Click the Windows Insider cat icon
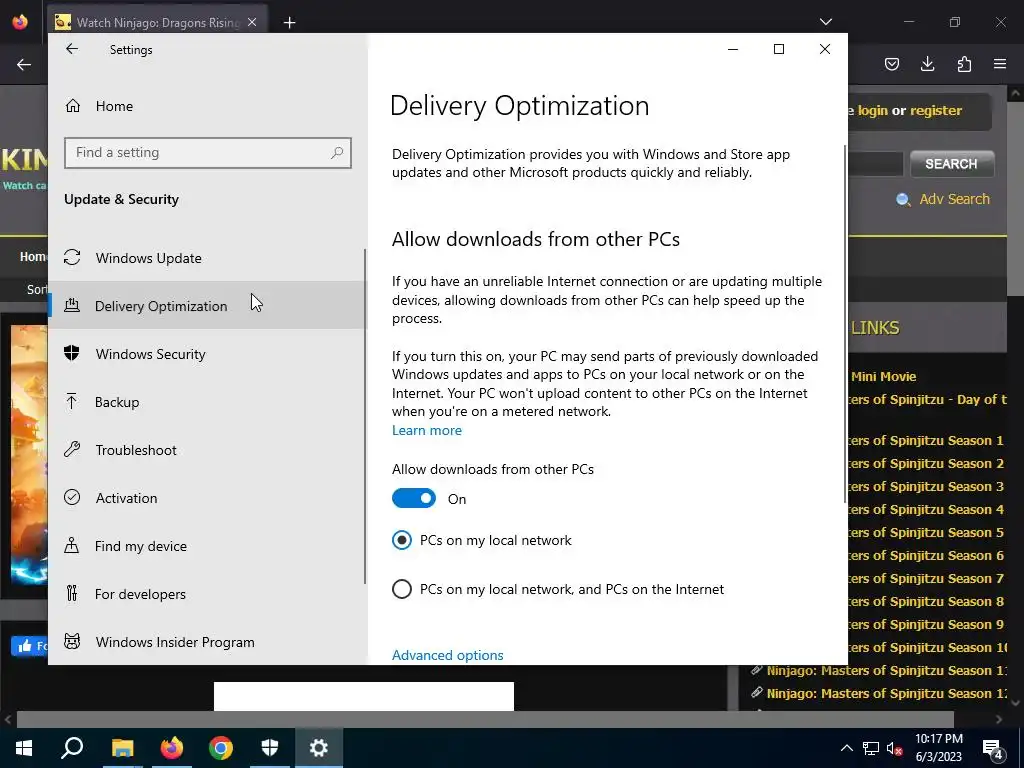Image resolution: width=1024 pixels, height=768 pixels. click(72, 641)
